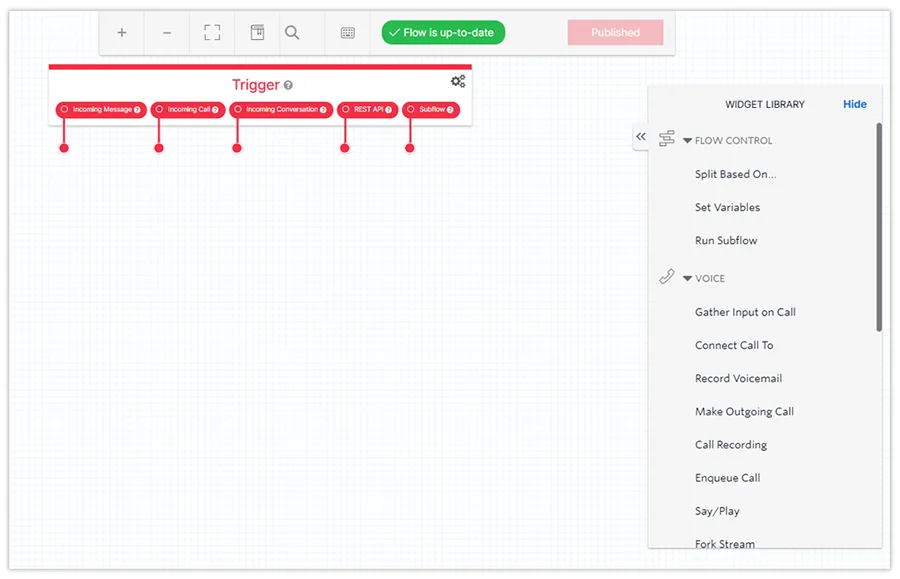Click the widget library scrollbar

879,227
